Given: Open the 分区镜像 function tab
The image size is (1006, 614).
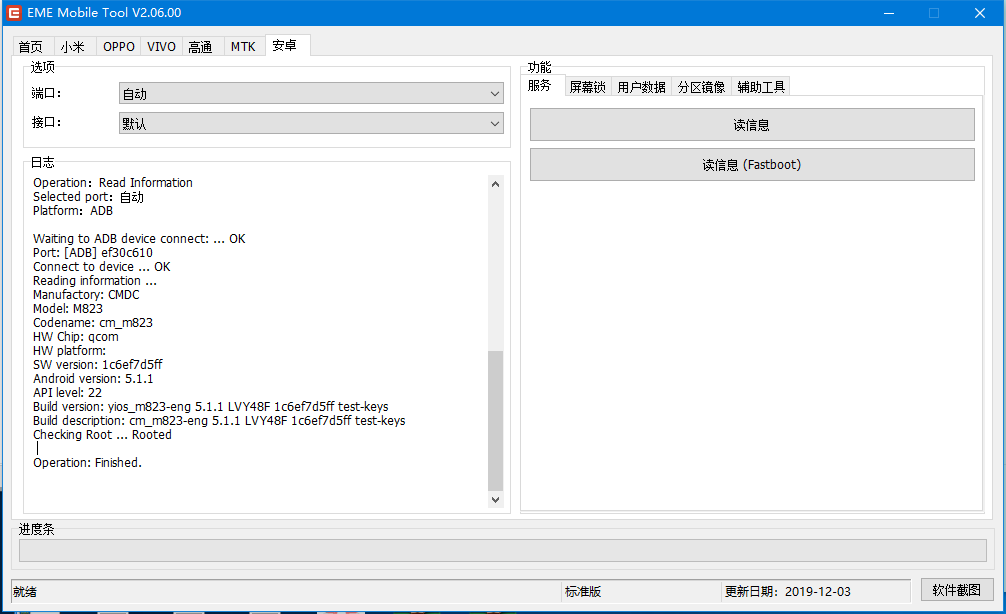Looking at the screenshot, I should 701,87.
